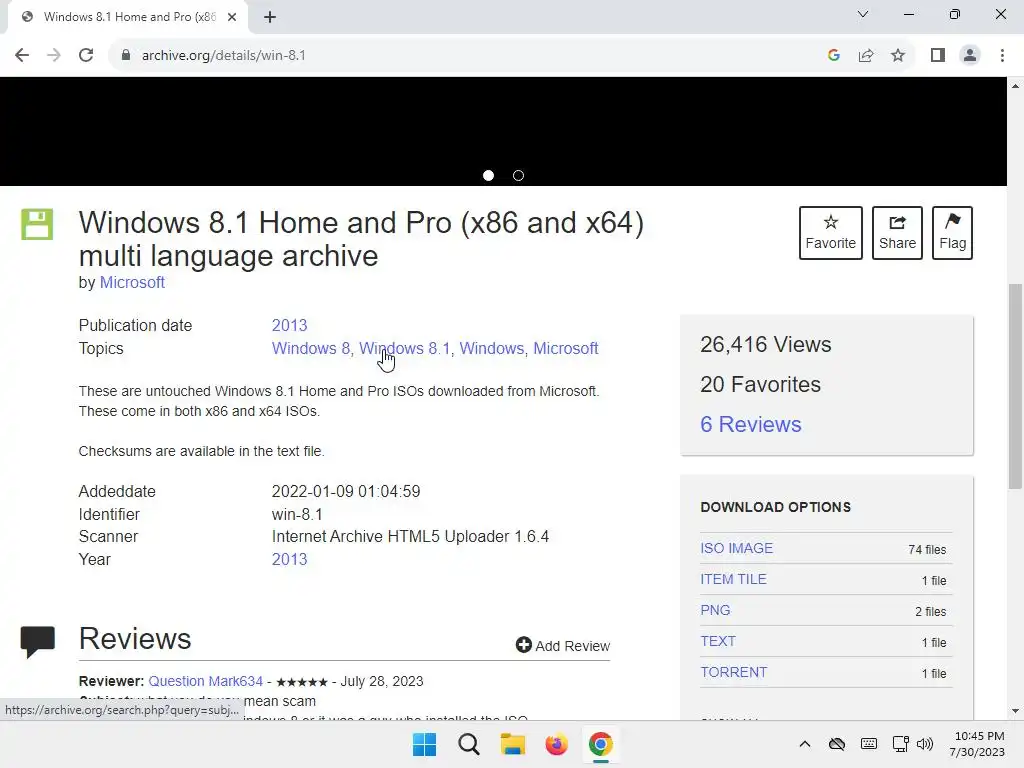This screenshot has height=768, width=1024.
Task: Click the scrollbar up arrow
Action: coord(1015,86)
